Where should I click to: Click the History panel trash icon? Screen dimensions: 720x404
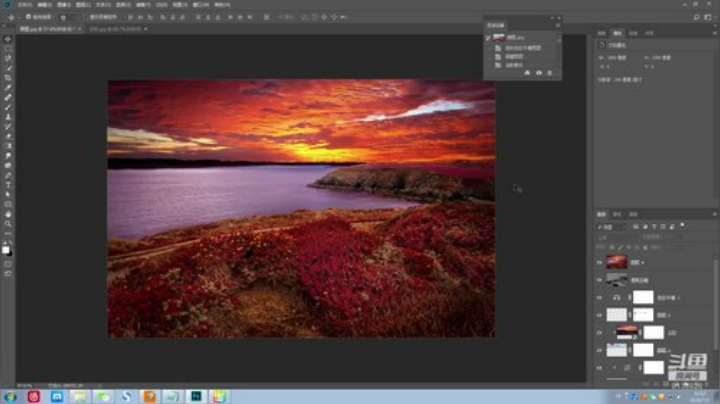(x=550, y=73)
